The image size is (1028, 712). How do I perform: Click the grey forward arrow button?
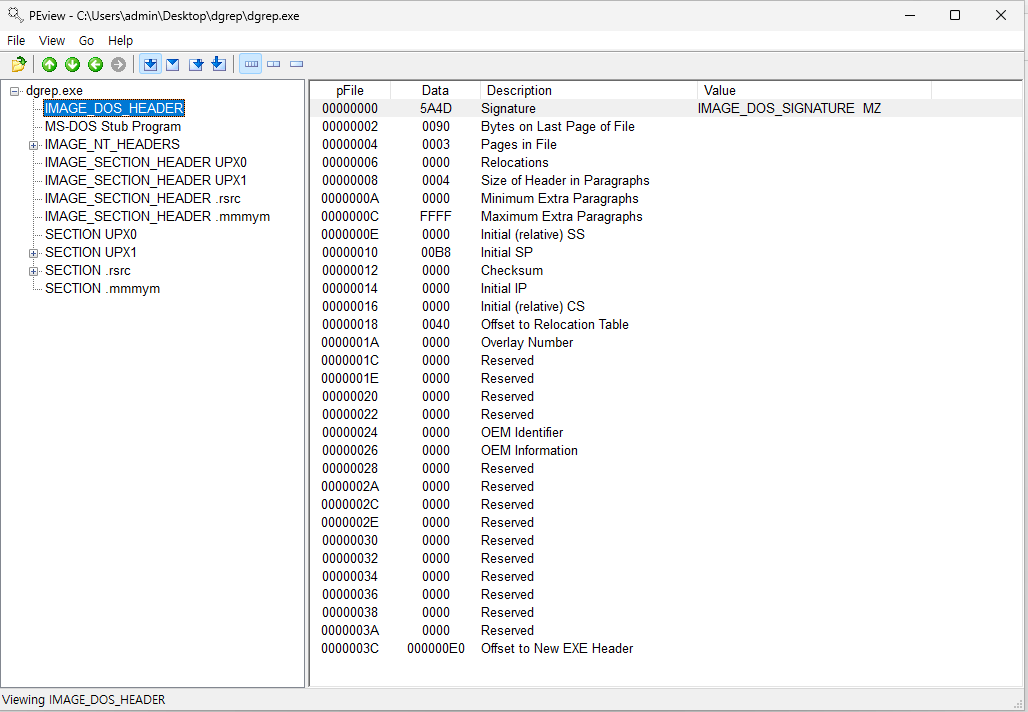pyautogui.click(x=118, y=64)
